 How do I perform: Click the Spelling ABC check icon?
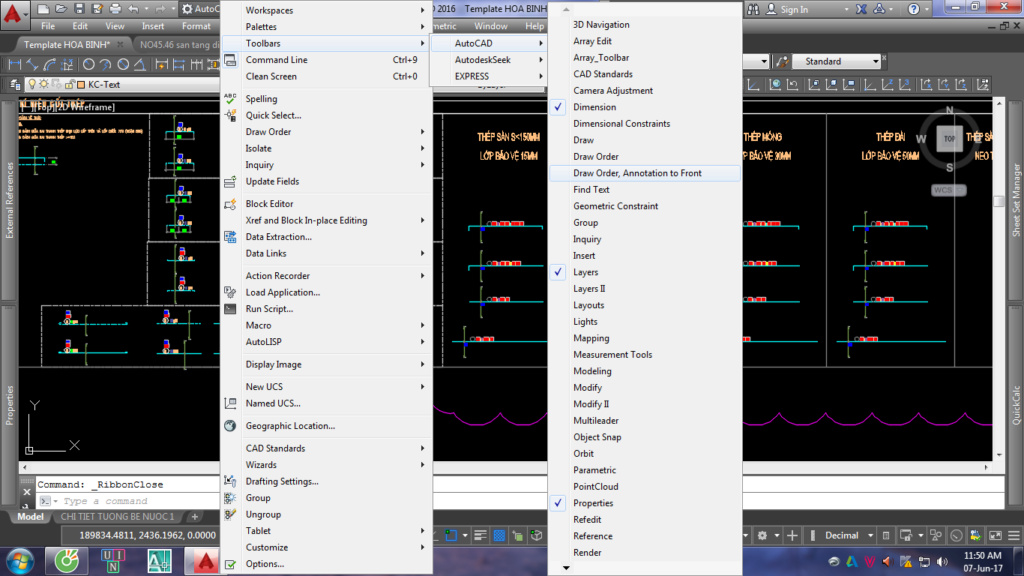point(230,99)
